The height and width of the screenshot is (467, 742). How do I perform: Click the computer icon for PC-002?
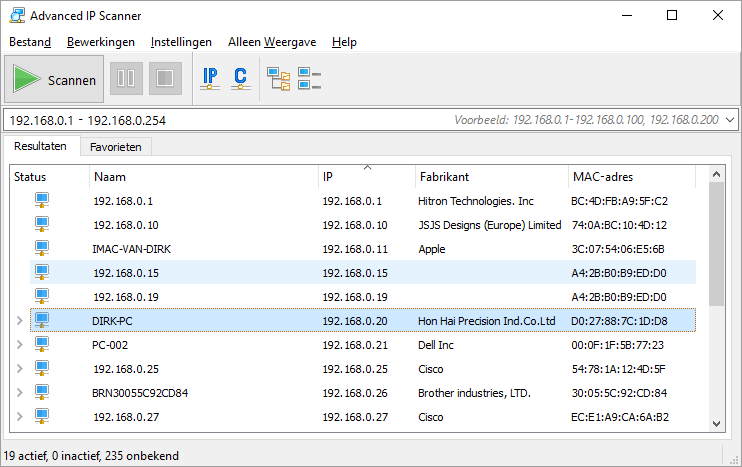click(x=42, y=344)
